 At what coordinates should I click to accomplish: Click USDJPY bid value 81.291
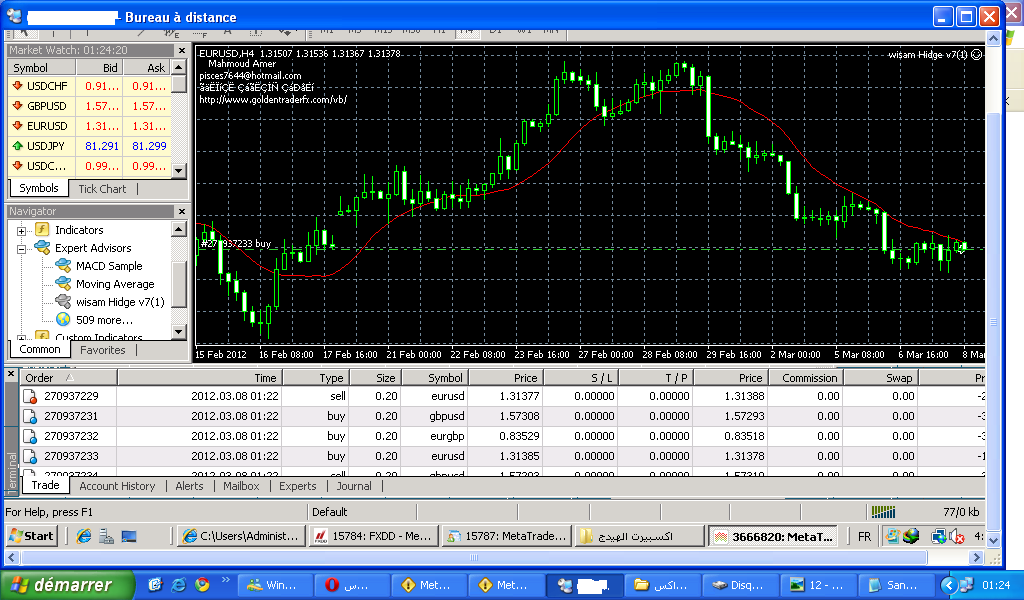pyautogui.click(x=102, y=146)
